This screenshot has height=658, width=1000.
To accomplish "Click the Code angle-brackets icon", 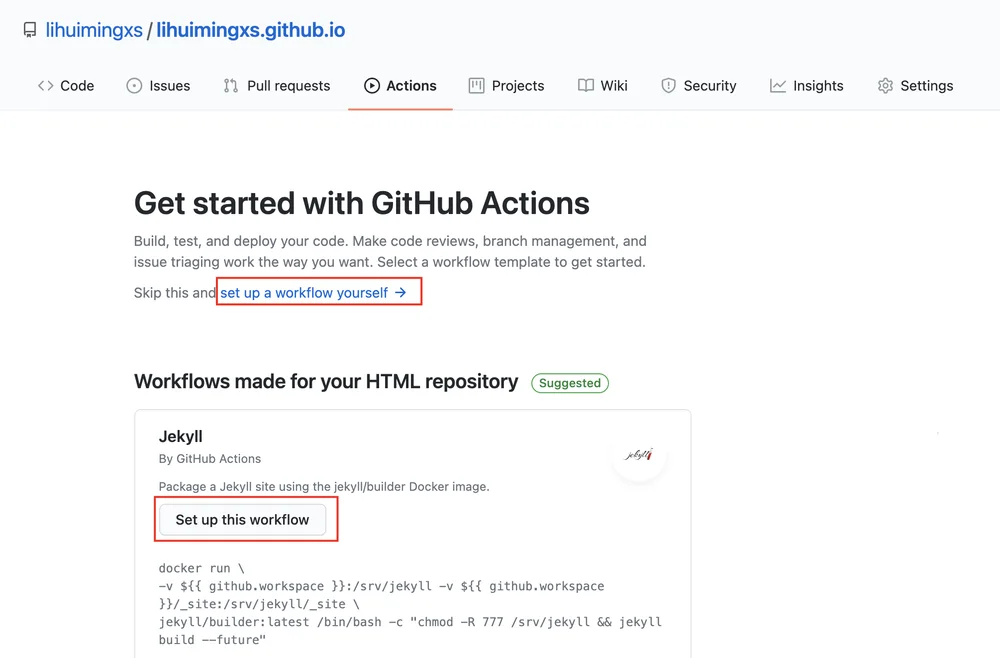I will pos(45,85).
